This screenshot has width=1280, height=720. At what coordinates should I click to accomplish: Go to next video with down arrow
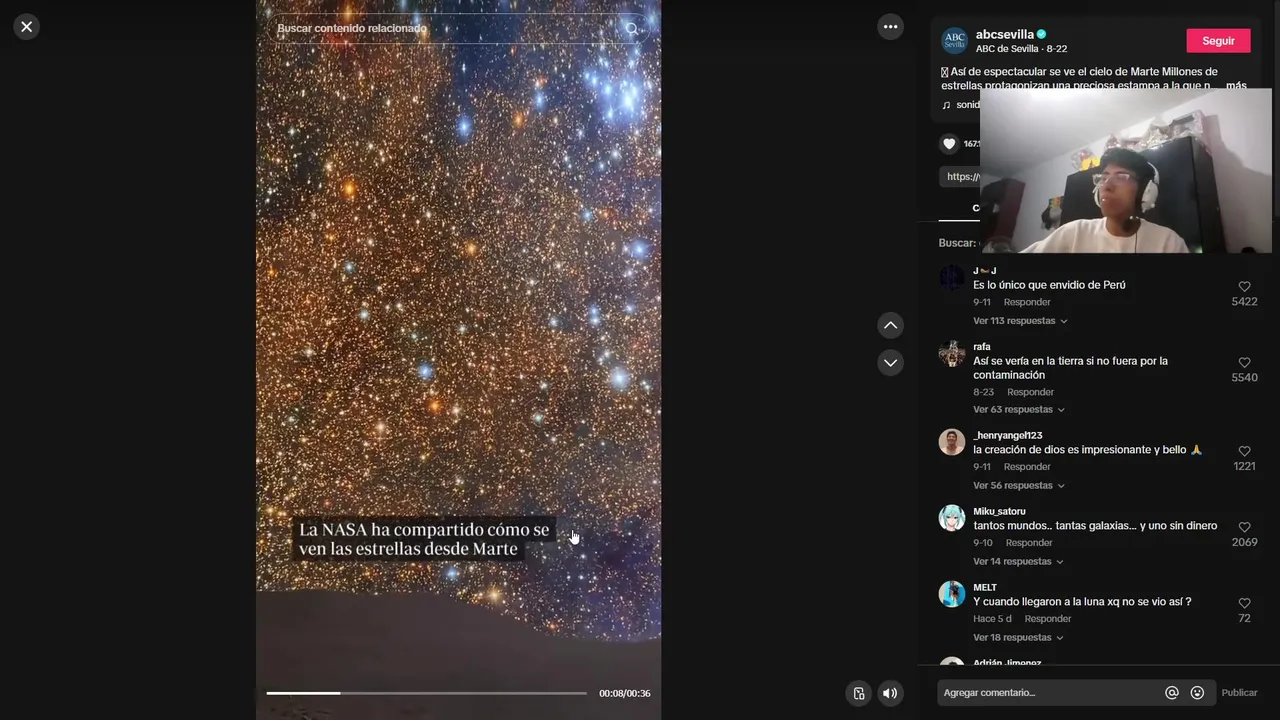pos(890,362)
